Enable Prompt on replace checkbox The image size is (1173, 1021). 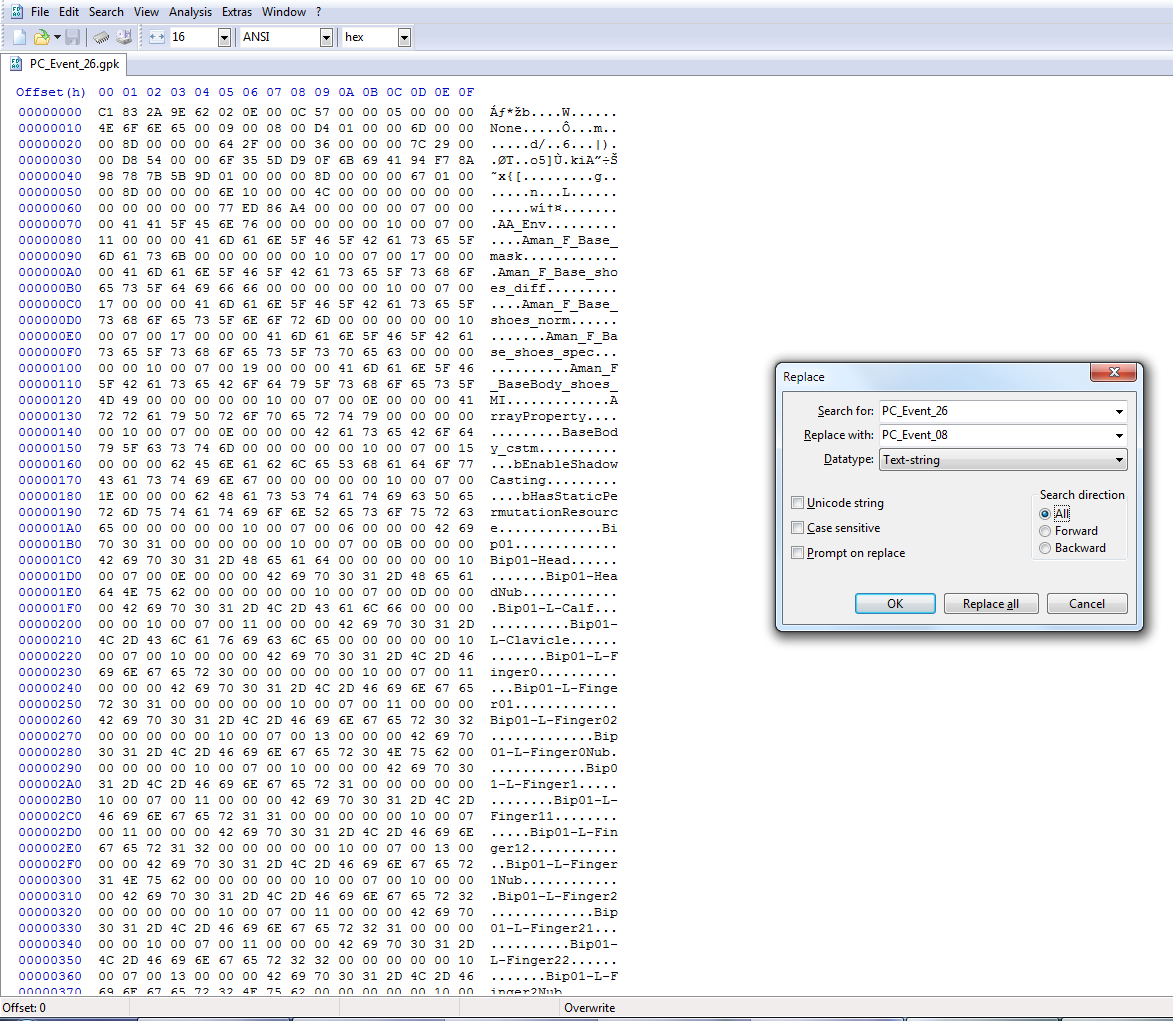(x=798, y=553)
